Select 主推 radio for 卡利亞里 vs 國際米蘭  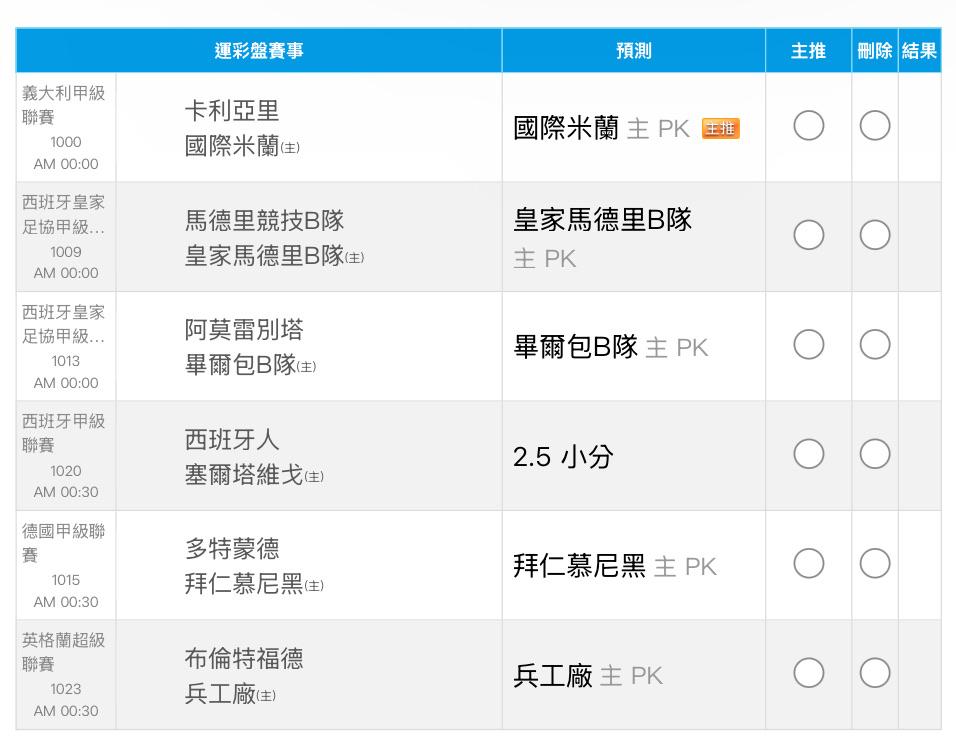tap(808, 126)
